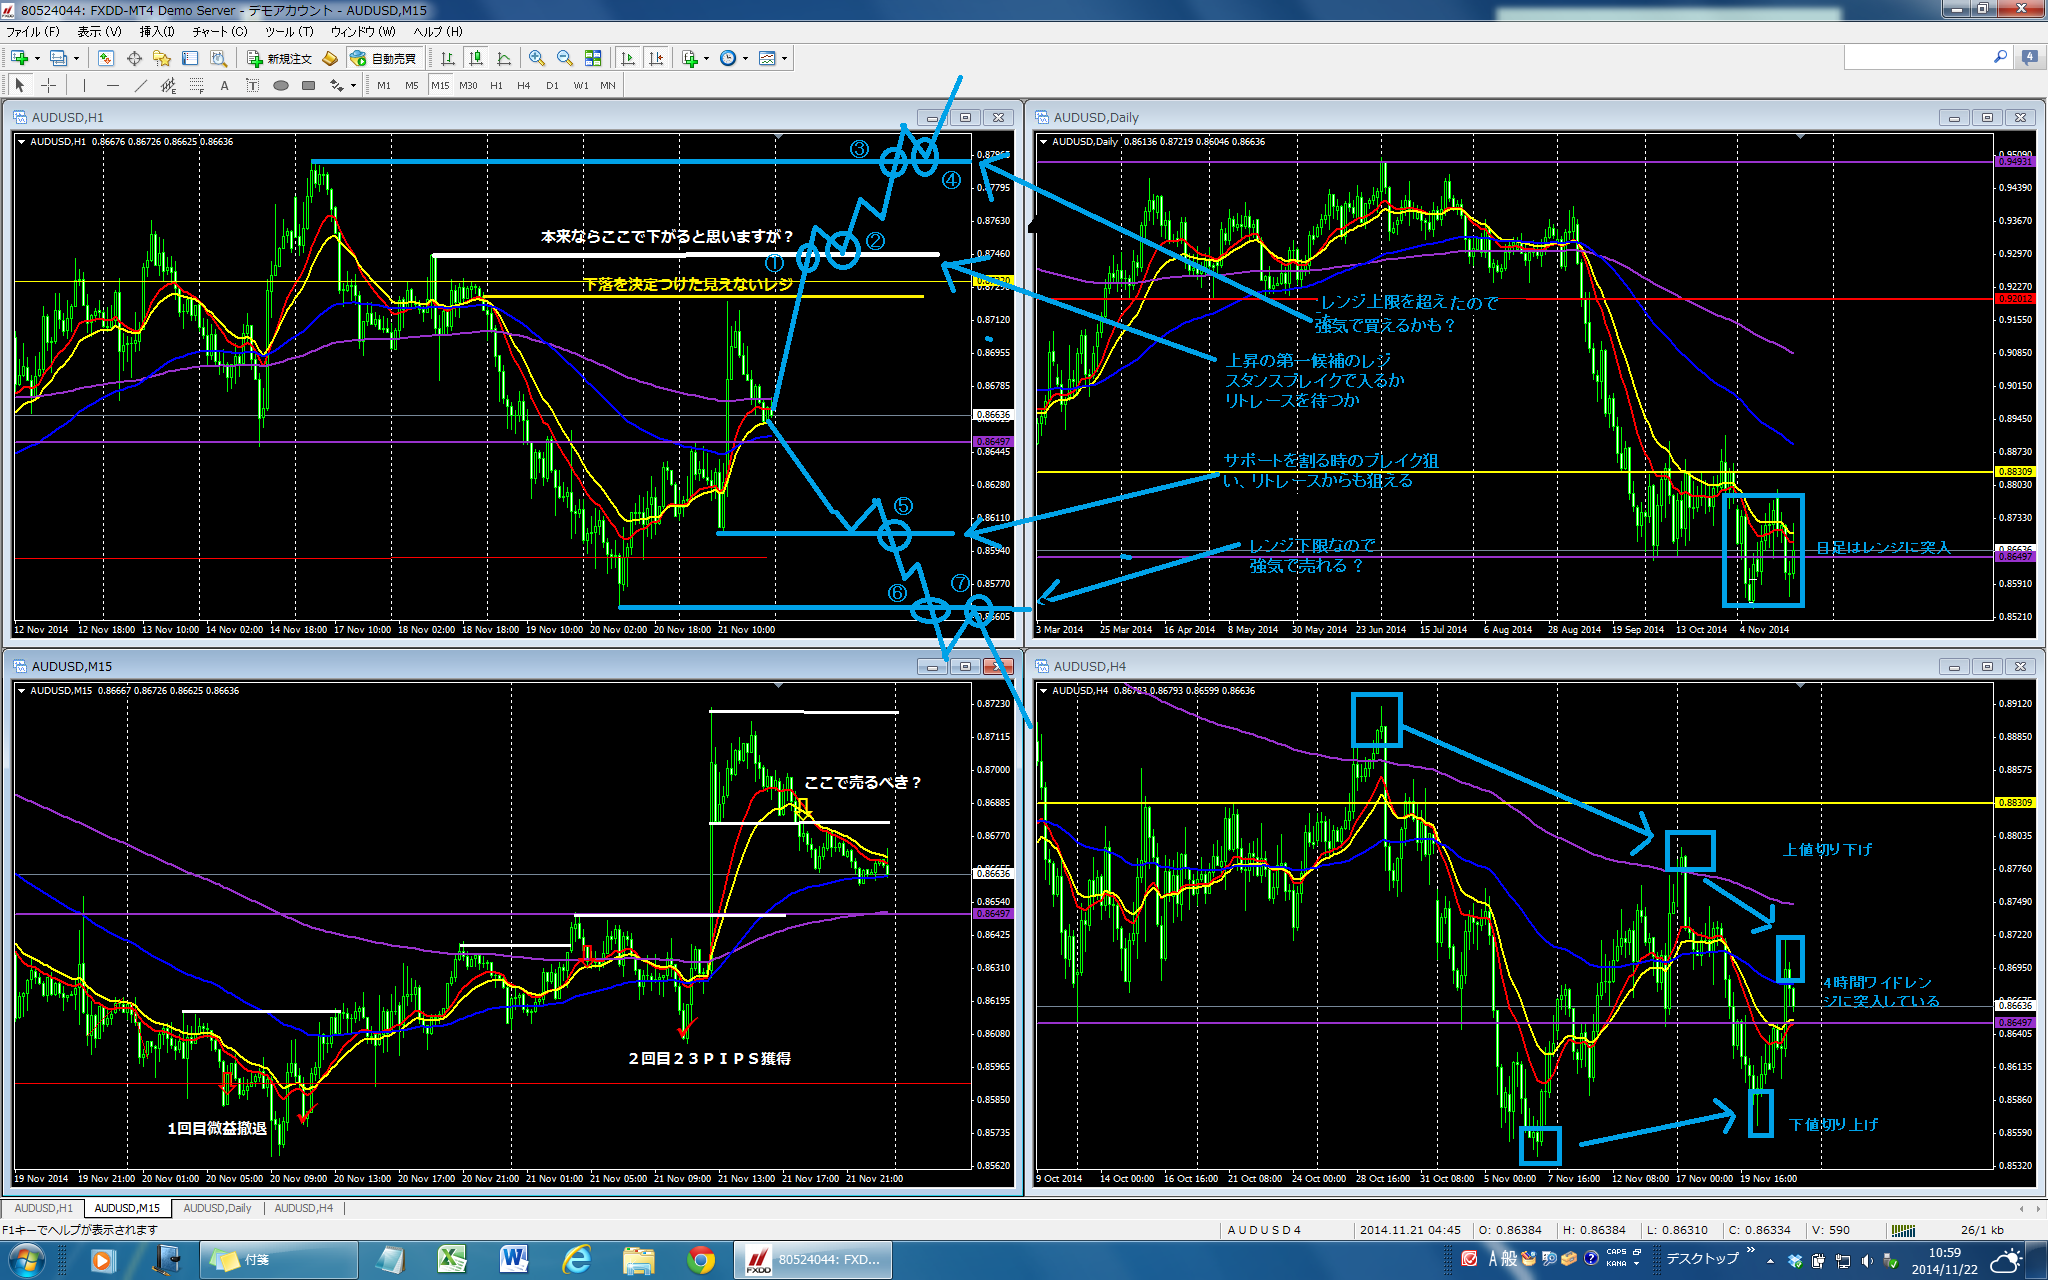Select the crosshair cursor tool

click(x=48, y=85)
